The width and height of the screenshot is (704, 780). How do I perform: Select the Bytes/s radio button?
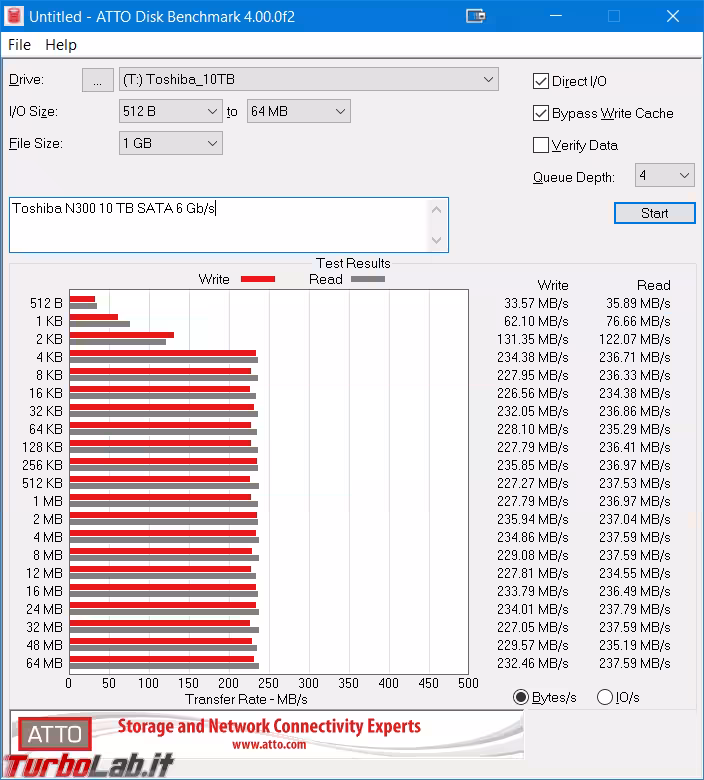[x=521, y=697]
